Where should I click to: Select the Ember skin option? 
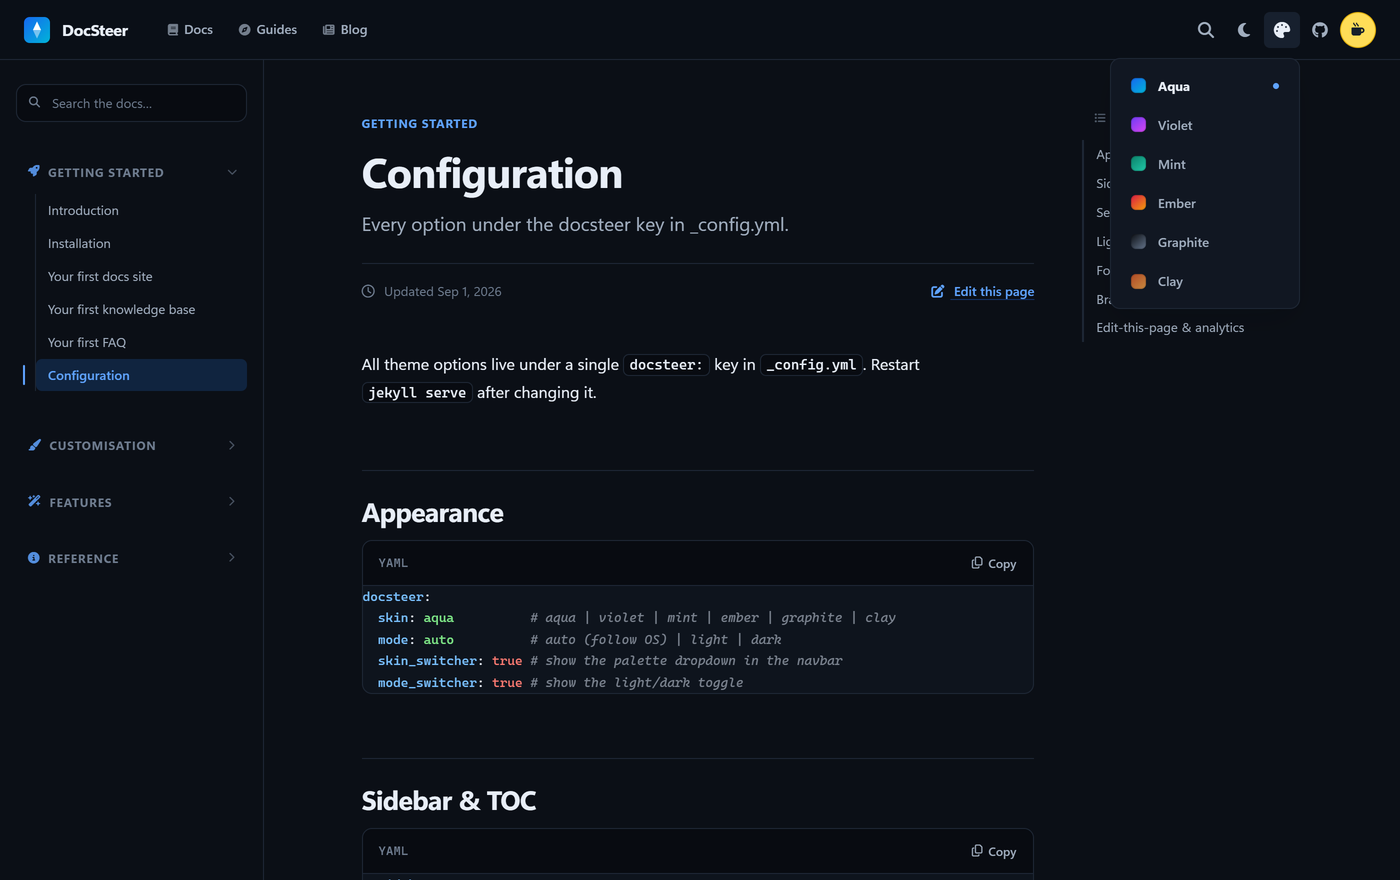[1205, 203]
